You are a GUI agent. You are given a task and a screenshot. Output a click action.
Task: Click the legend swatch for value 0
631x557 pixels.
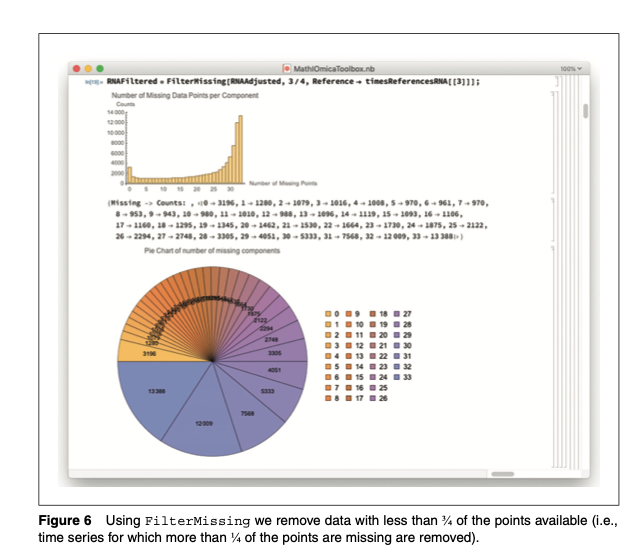pyautogui.click(x=328, y=314)
